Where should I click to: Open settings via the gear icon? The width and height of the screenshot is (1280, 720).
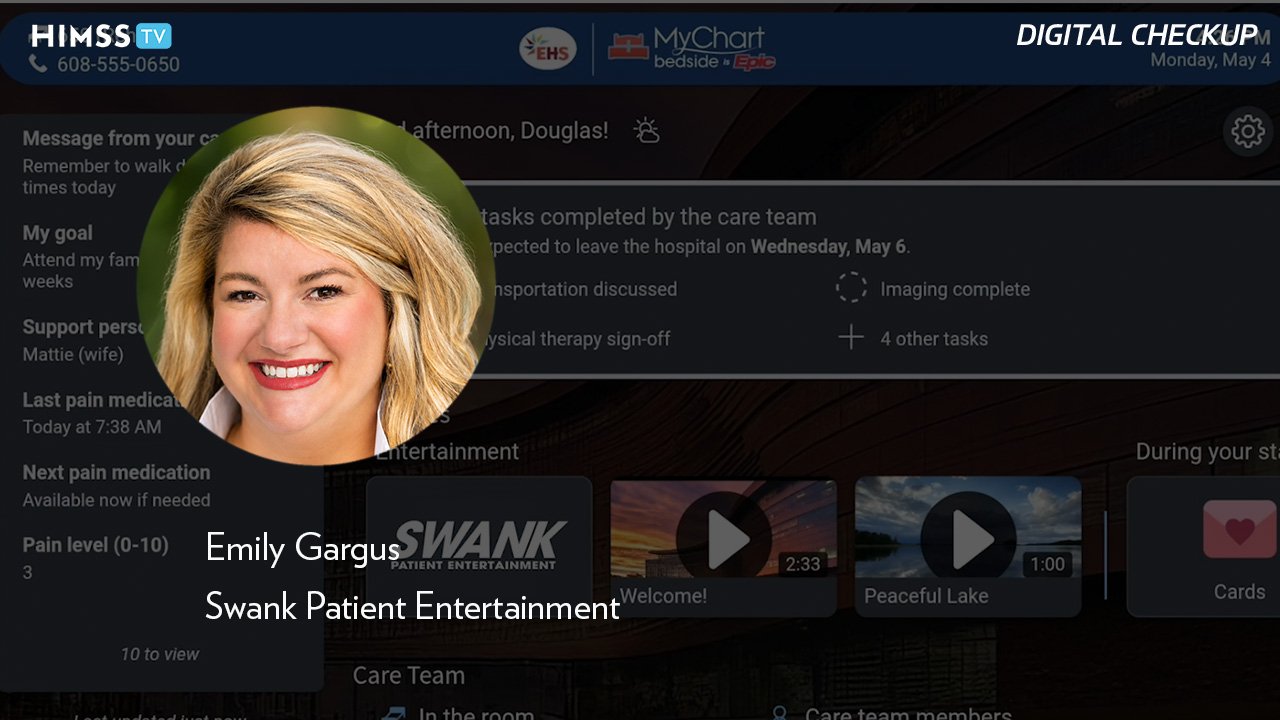click(1248, 131)
